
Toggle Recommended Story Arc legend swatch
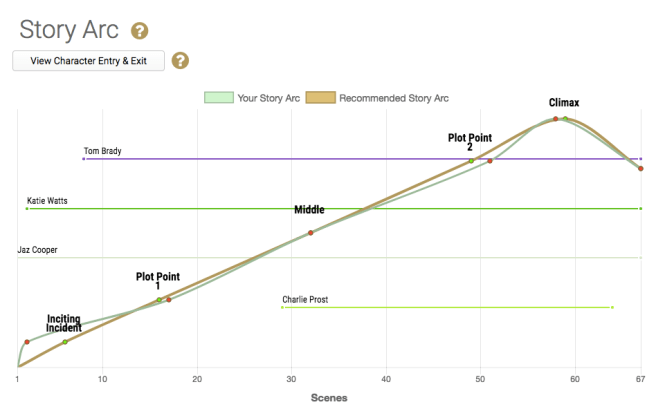tap(320, 98)
